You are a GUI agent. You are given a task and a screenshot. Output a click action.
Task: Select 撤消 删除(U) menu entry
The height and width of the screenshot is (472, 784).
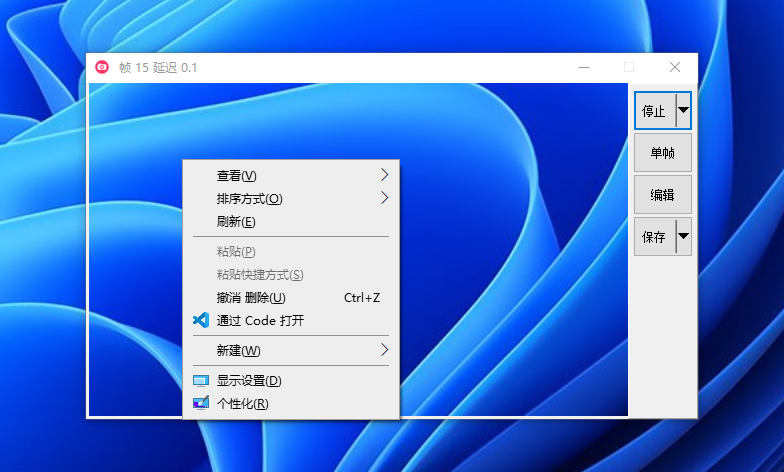[x=291, y=298]
